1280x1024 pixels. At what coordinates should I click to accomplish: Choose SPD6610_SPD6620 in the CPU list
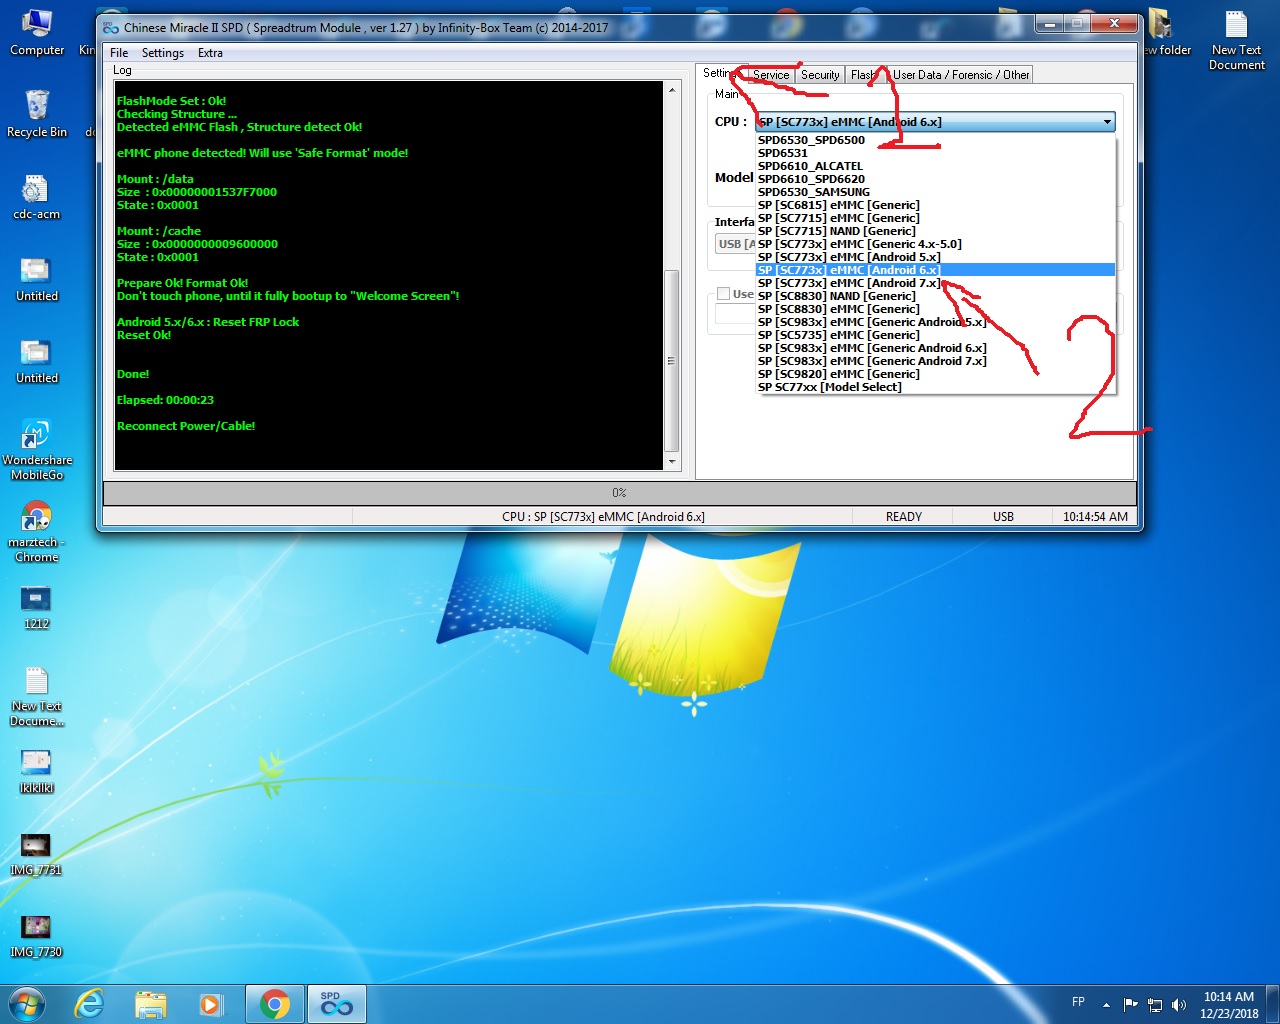click(935, 179)
